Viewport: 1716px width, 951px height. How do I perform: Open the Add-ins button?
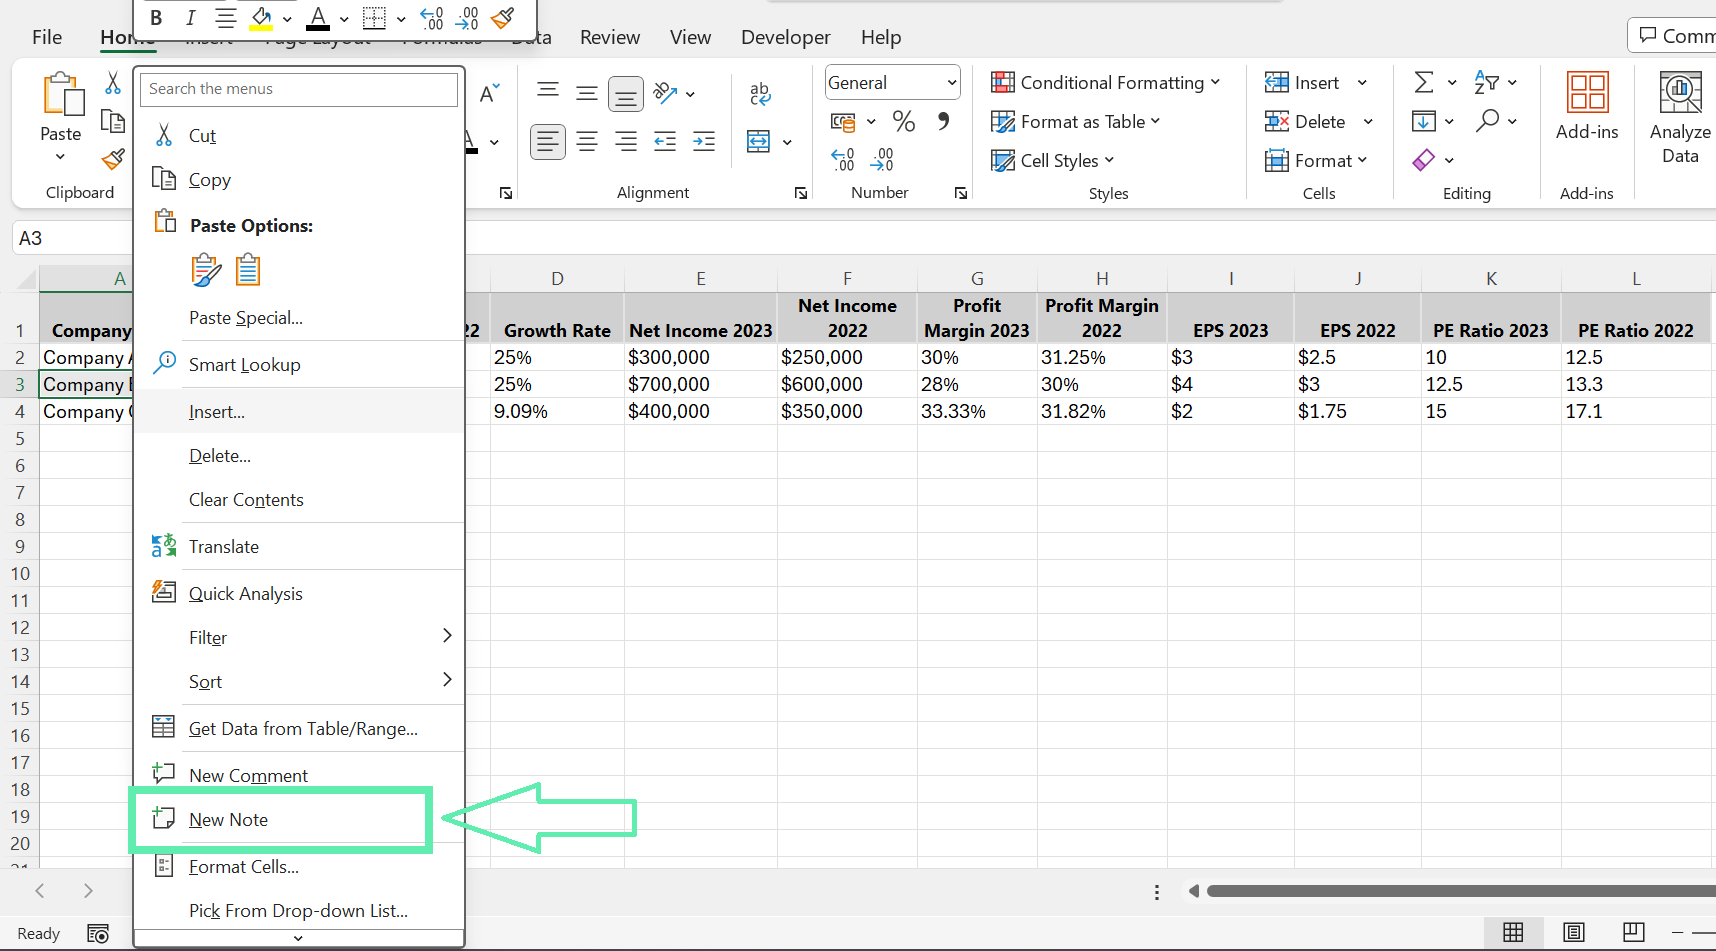[x=1587, y=106]
